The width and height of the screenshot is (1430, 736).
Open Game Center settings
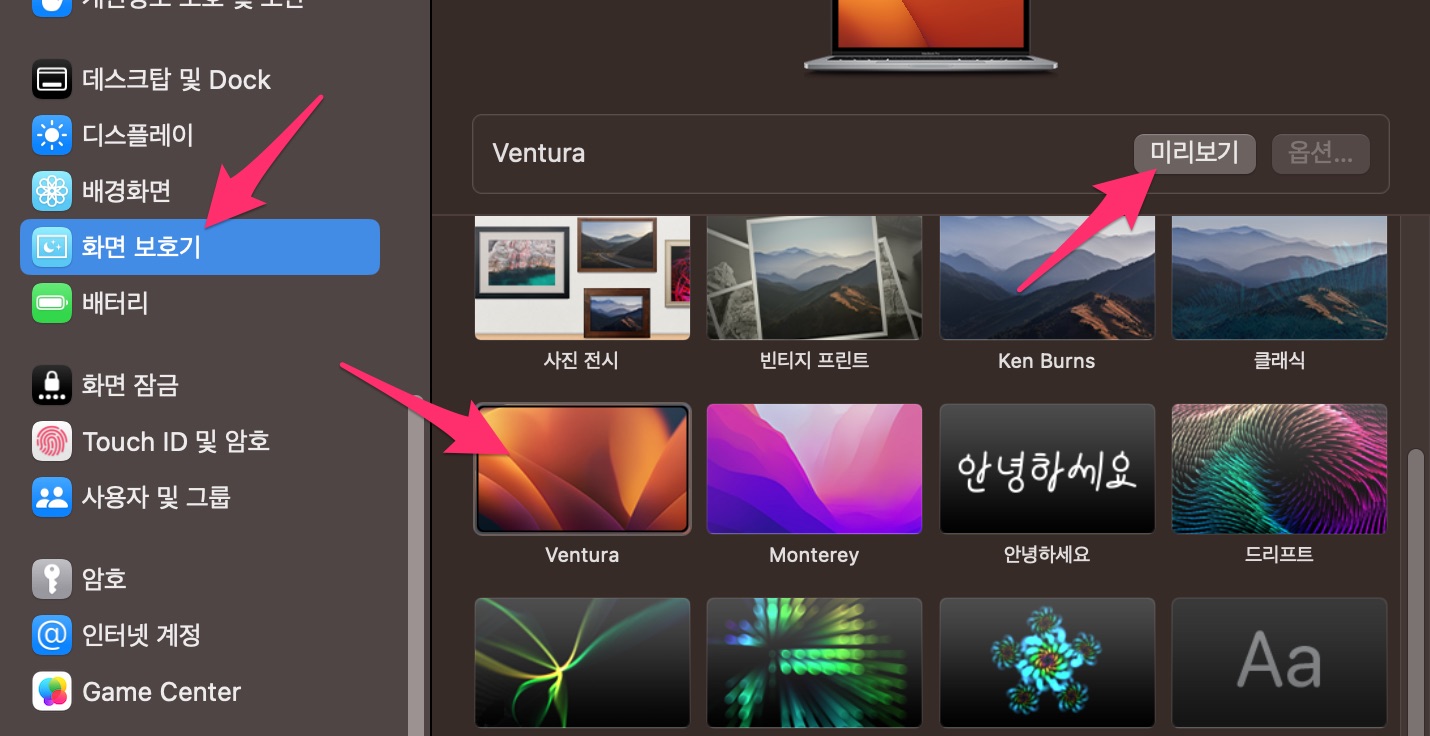click(200, 691)
